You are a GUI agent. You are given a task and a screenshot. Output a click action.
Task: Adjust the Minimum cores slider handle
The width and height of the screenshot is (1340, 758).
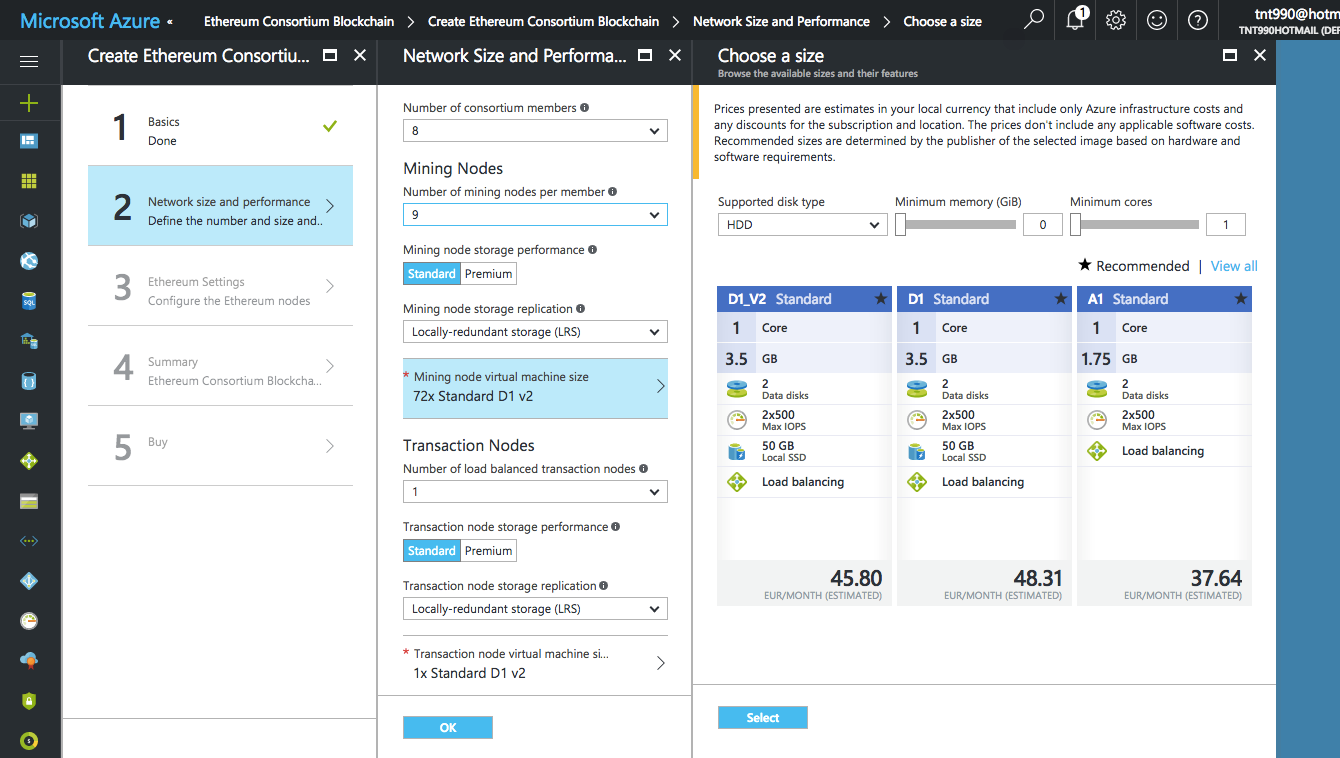1075,225
